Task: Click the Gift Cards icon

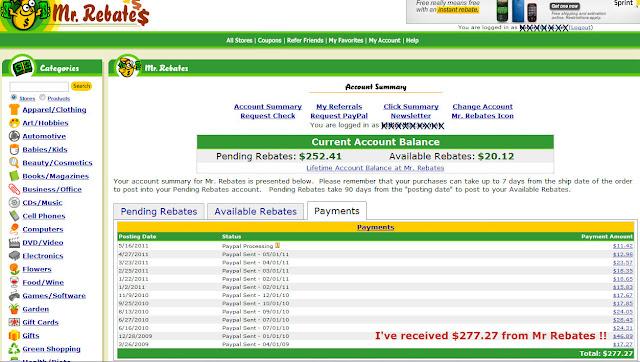Action: click(x=14, y=322)
